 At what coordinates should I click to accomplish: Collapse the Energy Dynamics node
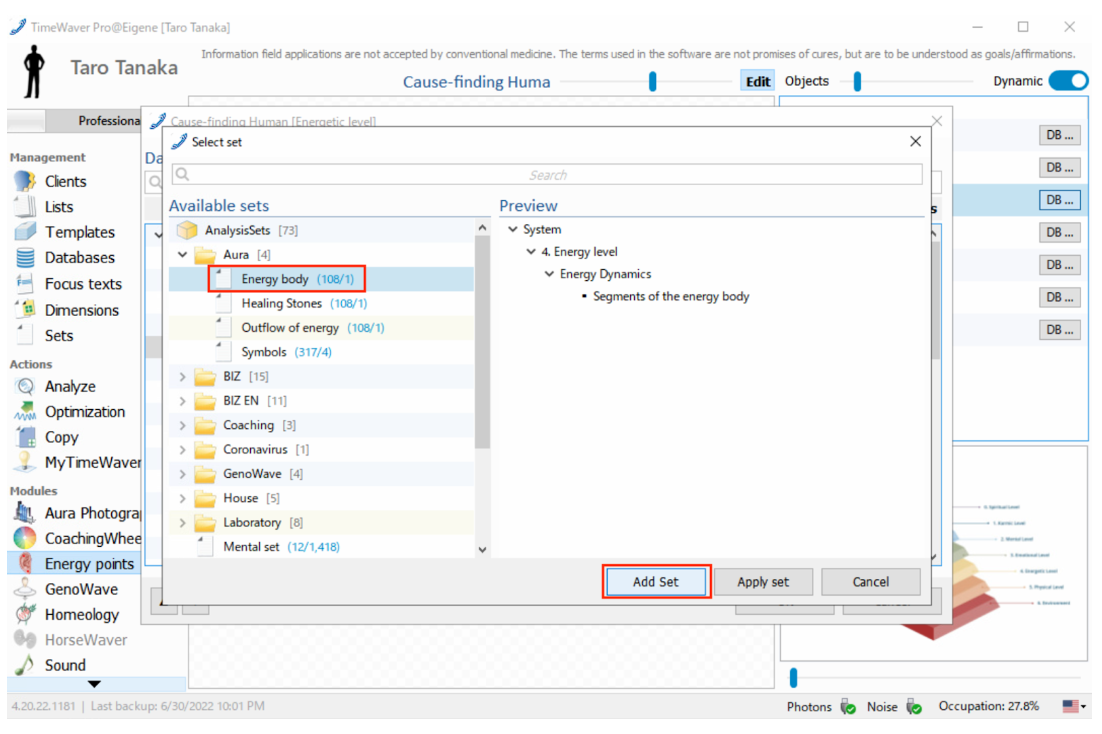[x=550, y=274]
